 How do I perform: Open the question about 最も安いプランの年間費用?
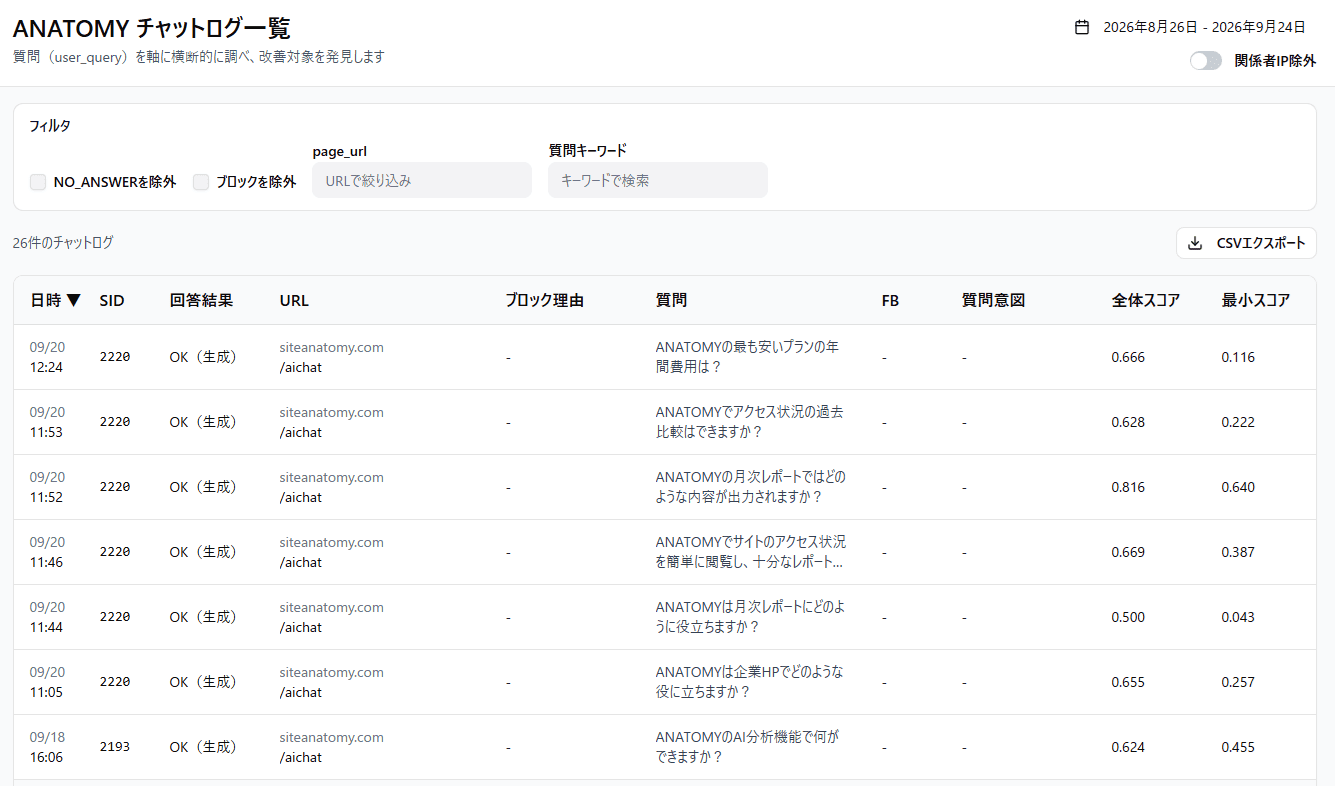click(x=748, y=357)
